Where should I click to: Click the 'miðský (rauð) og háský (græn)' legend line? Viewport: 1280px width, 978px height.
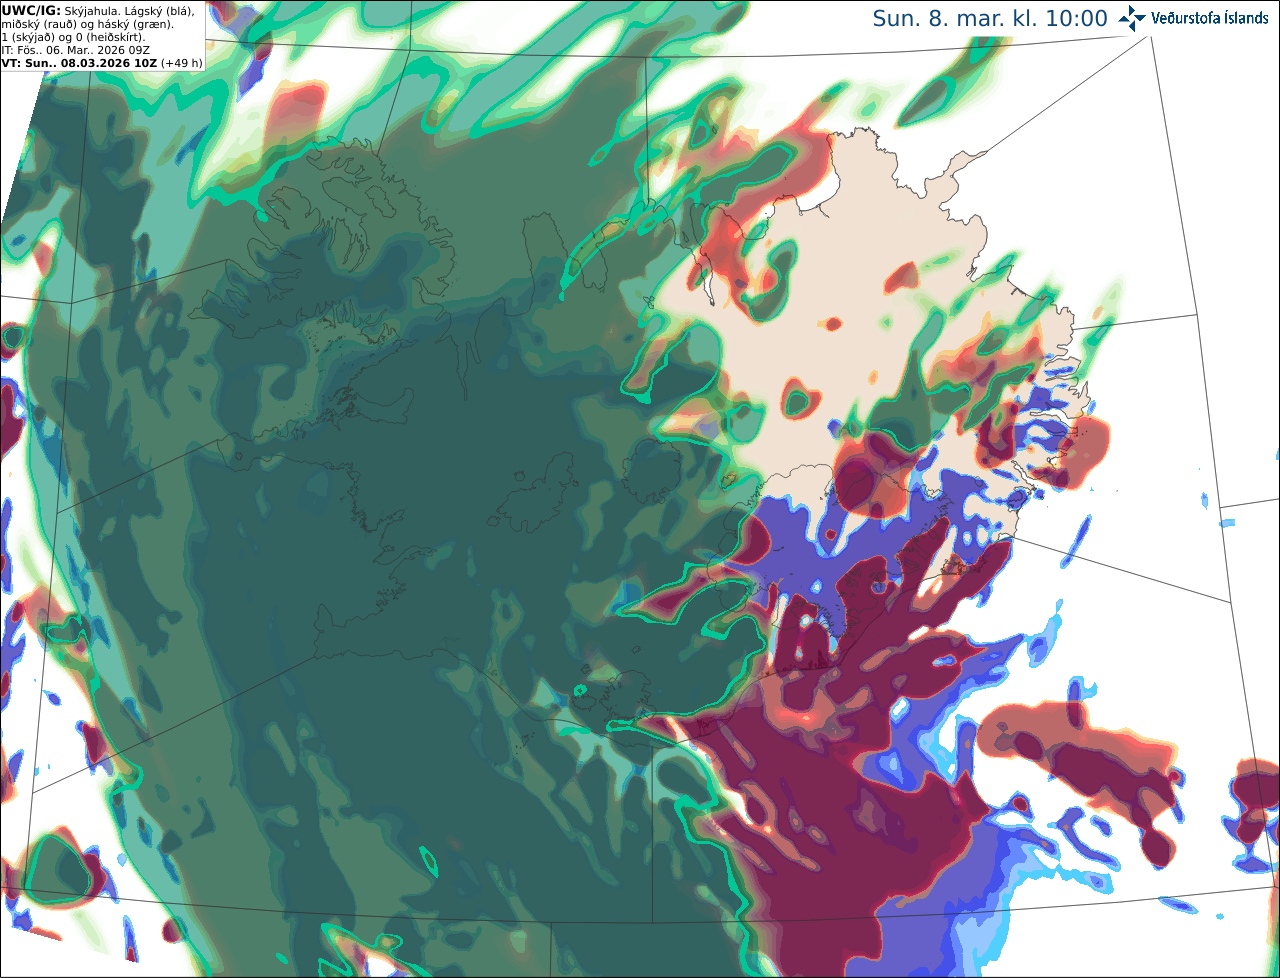coord(88,24)
